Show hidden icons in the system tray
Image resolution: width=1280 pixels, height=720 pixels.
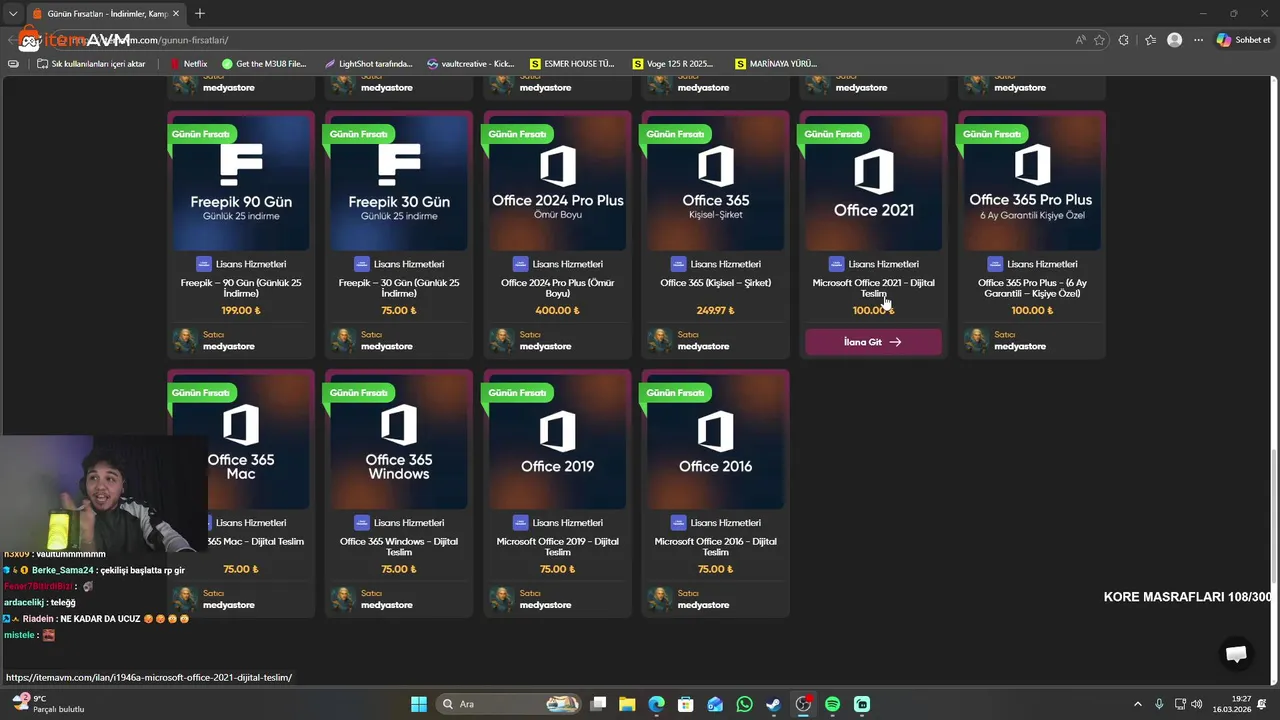point(1137,704)
